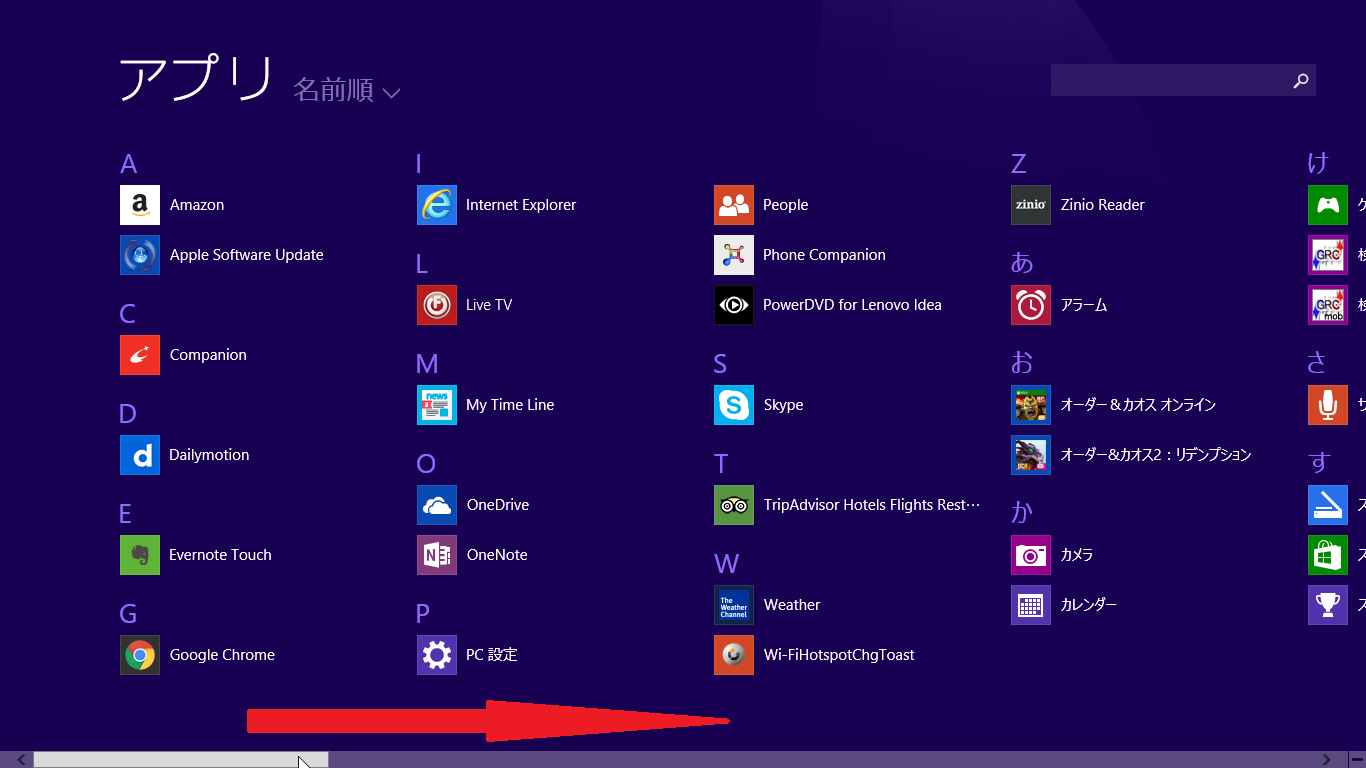
Task: Open Zinio Reader icon
Action: pos(1031,205)
